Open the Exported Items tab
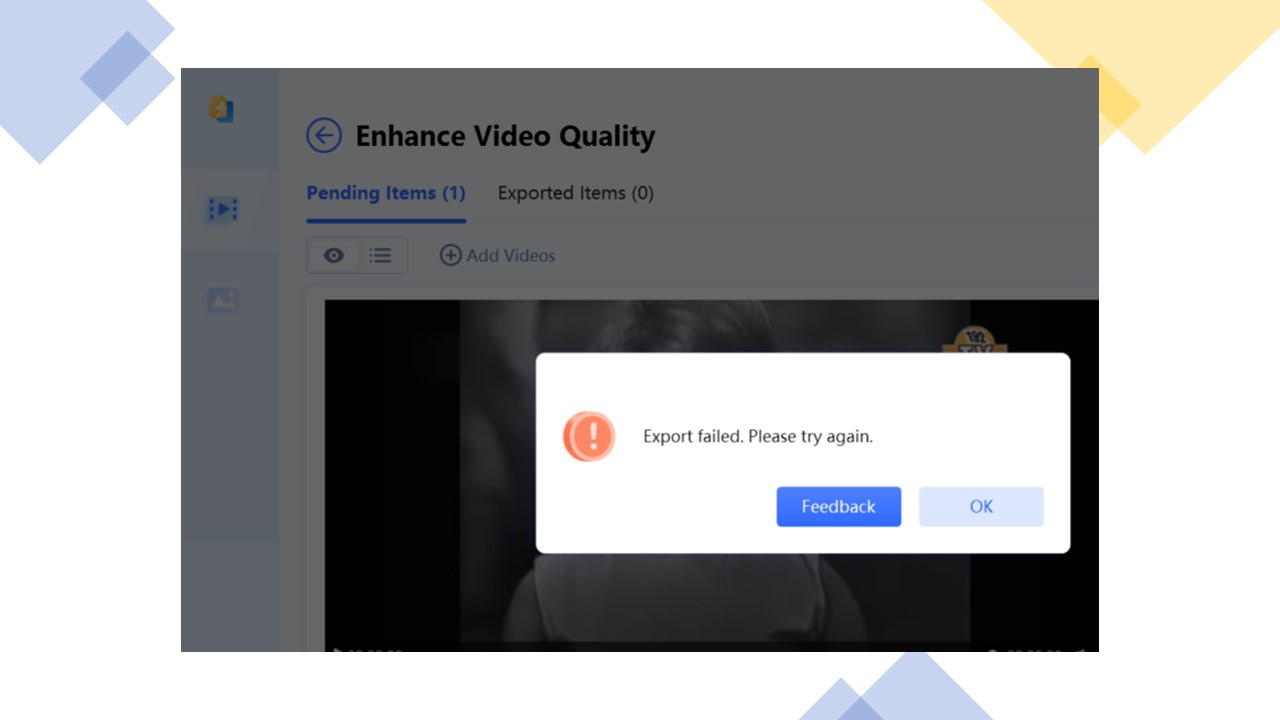The height and width of the screenshot is (720, 1280). pyautogui.click(x=575, y=193)
